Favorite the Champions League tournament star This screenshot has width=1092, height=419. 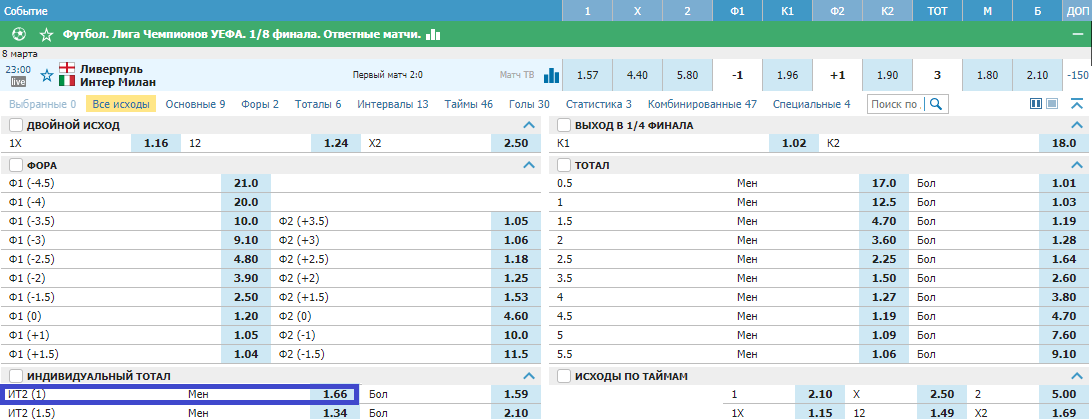46,33
